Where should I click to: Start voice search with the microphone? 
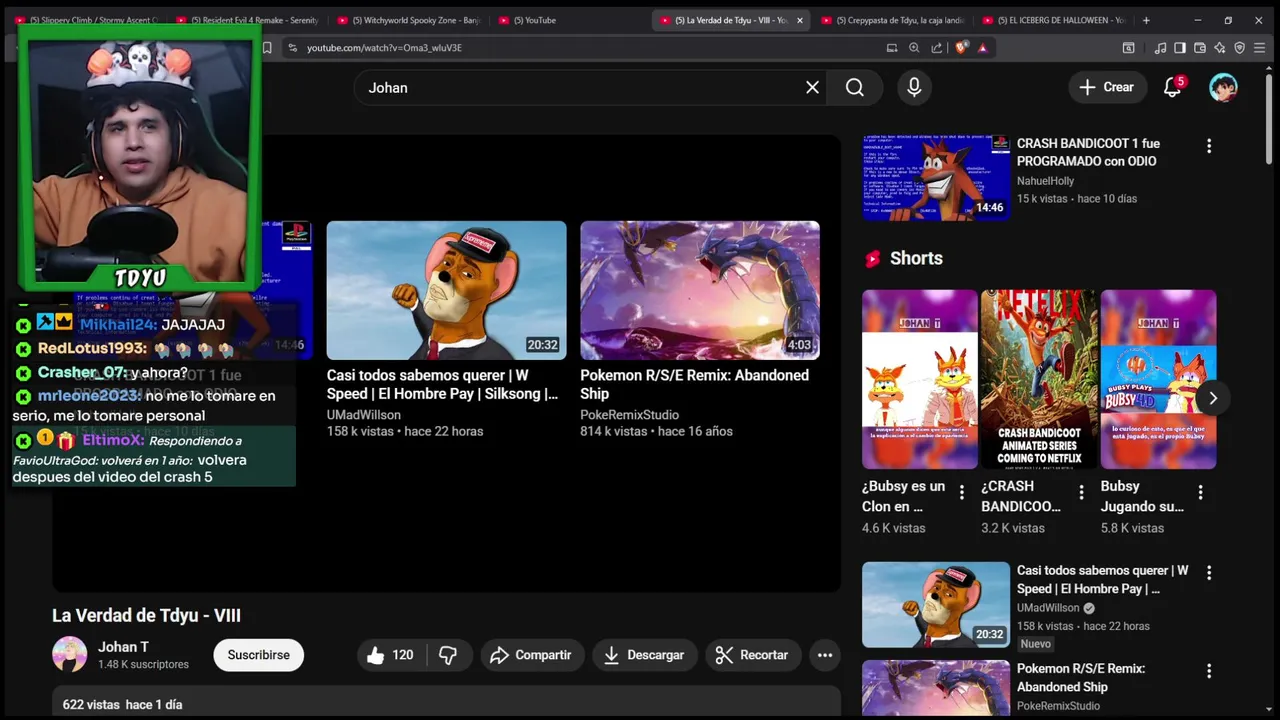[914, 88]
